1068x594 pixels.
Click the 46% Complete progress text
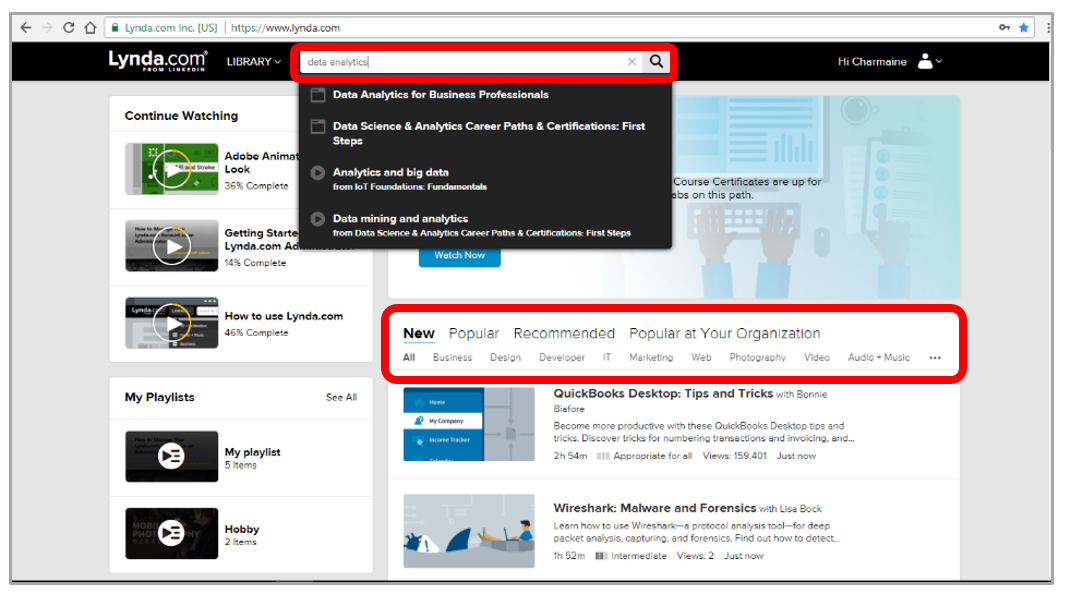[x=257, y=332]
